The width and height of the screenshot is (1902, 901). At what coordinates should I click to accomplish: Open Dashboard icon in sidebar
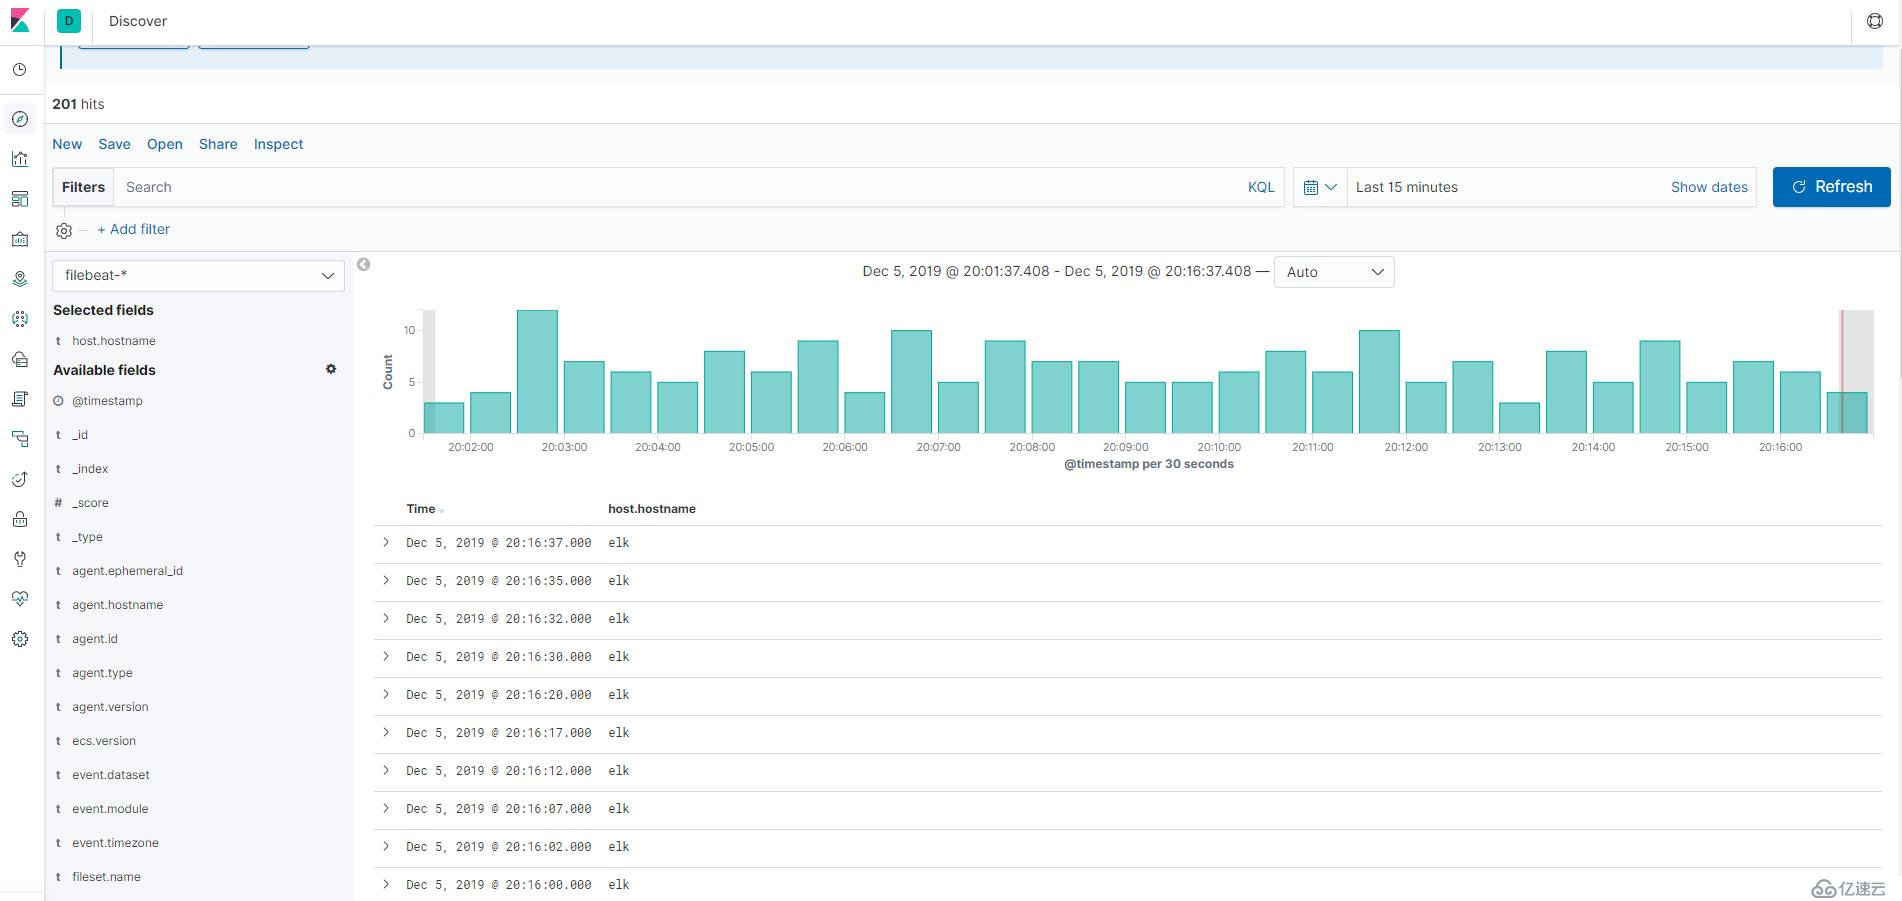pyautogui.click(x=20, y=199)
